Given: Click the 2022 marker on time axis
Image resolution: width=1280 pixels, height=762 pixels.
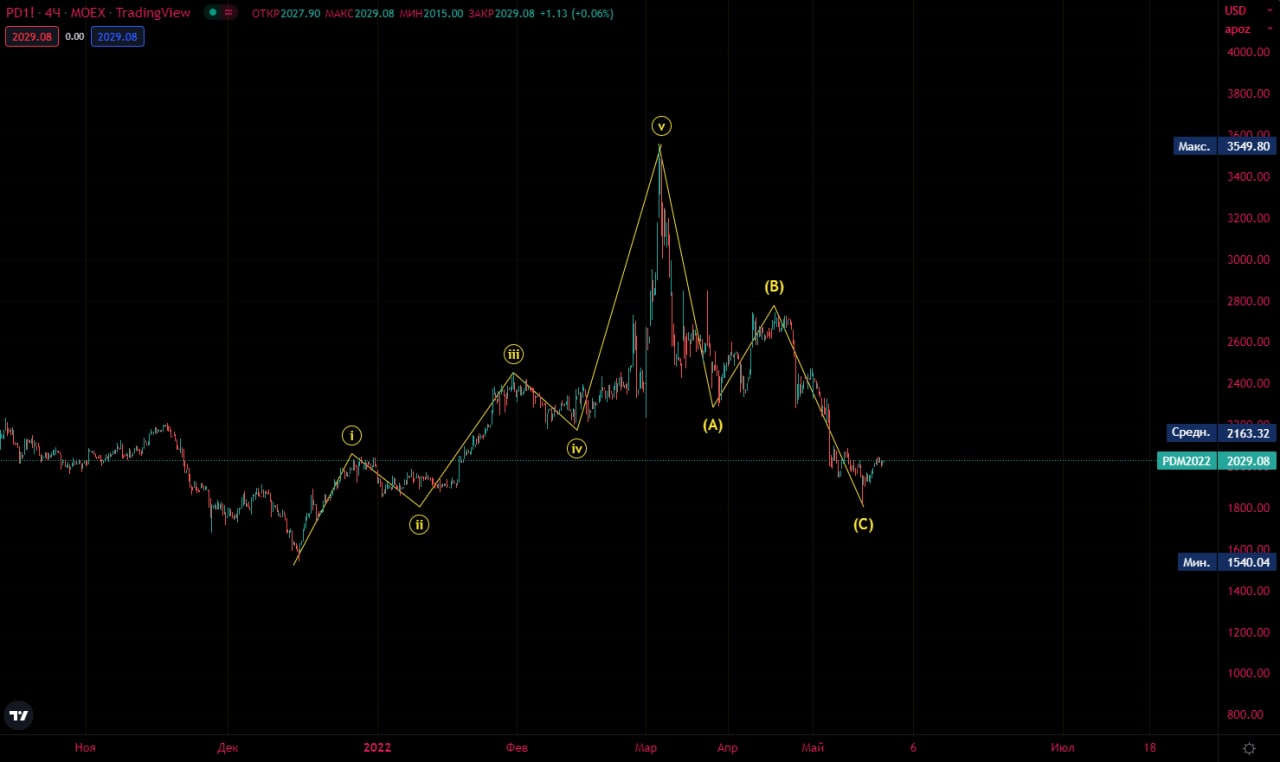Looking at the screenshot, I should [x=377, y=747].
